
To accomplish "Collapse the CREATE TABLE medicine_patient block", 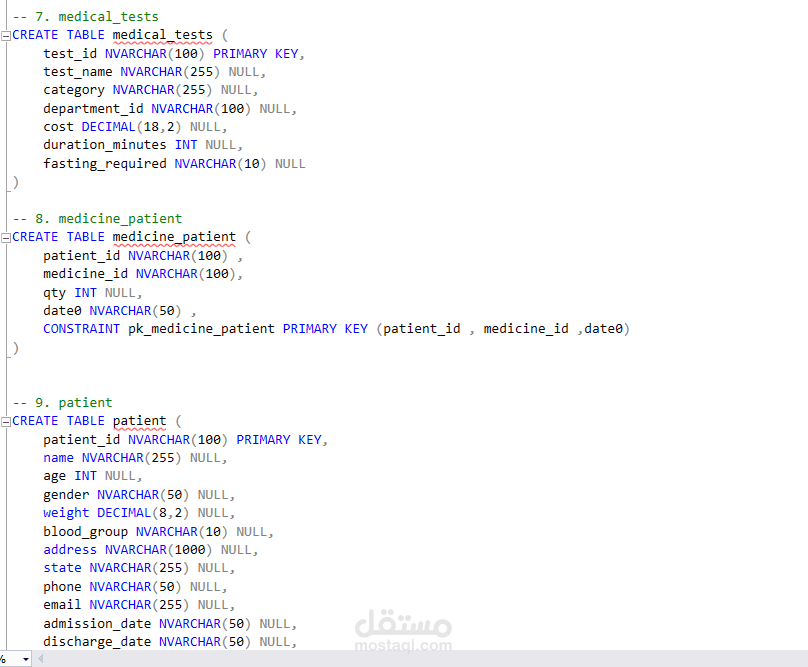I will [x=6, y=238].
